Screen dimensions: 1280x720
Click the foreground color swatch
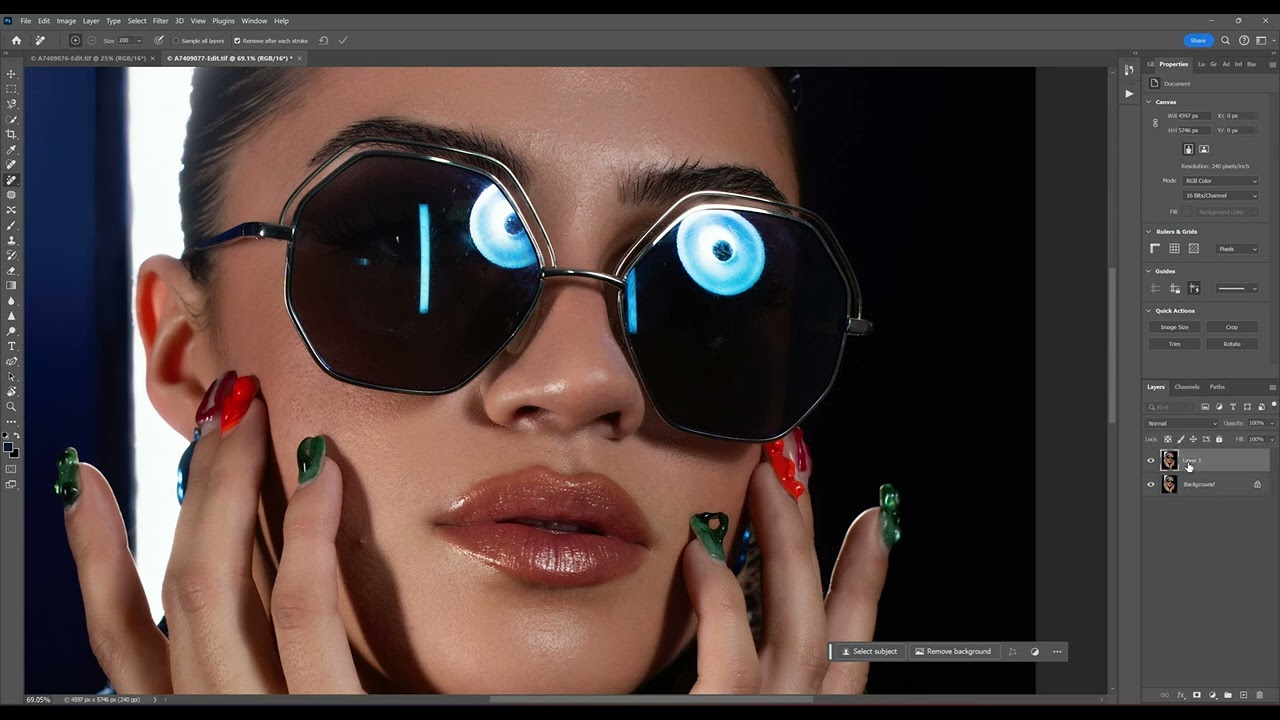pyautogui.click(x=9, y=447)
